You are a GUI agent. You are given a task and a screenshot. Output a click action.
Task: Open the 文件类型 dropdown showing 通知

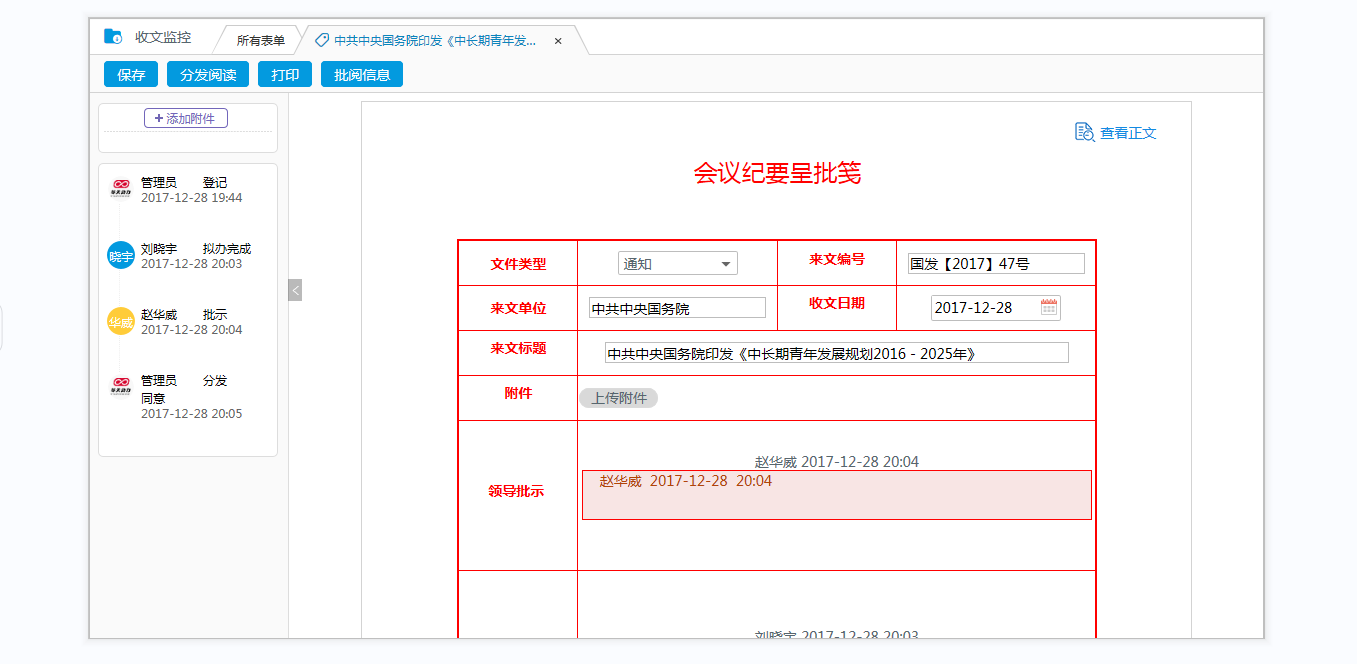tap(677, 264)
